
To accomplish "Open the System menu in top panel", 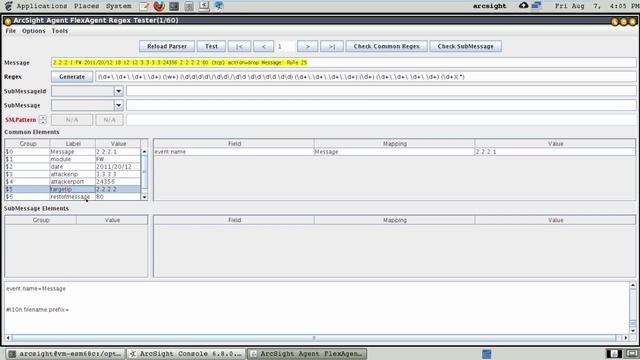I will (118, 6).
